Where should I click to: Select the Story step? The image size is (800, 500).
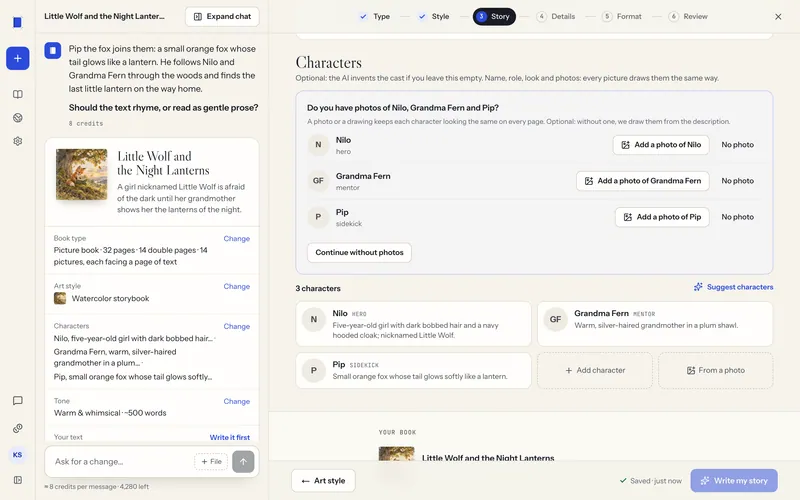click(x=494, y=16)
